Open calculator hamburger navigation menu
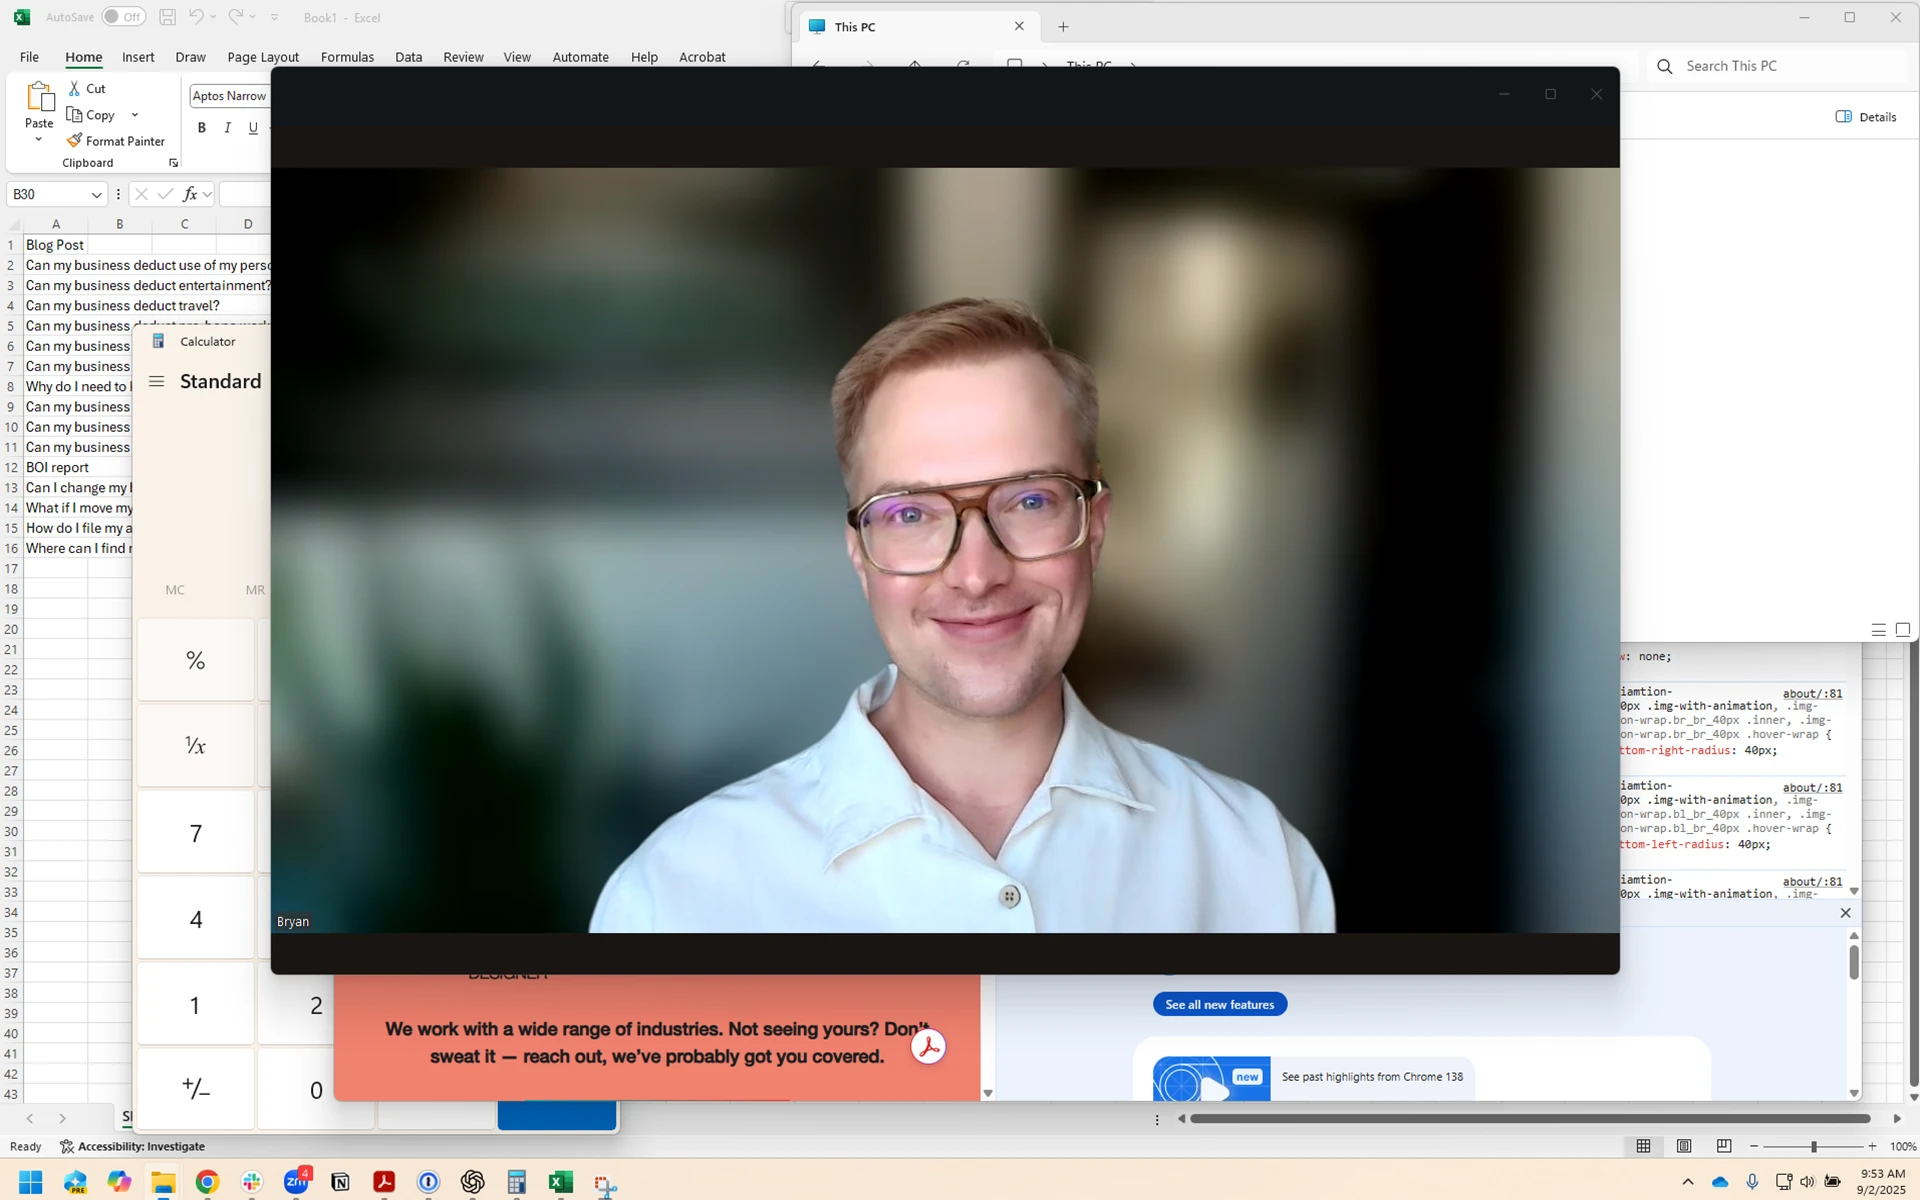1920x1200 pixels. 156,381
